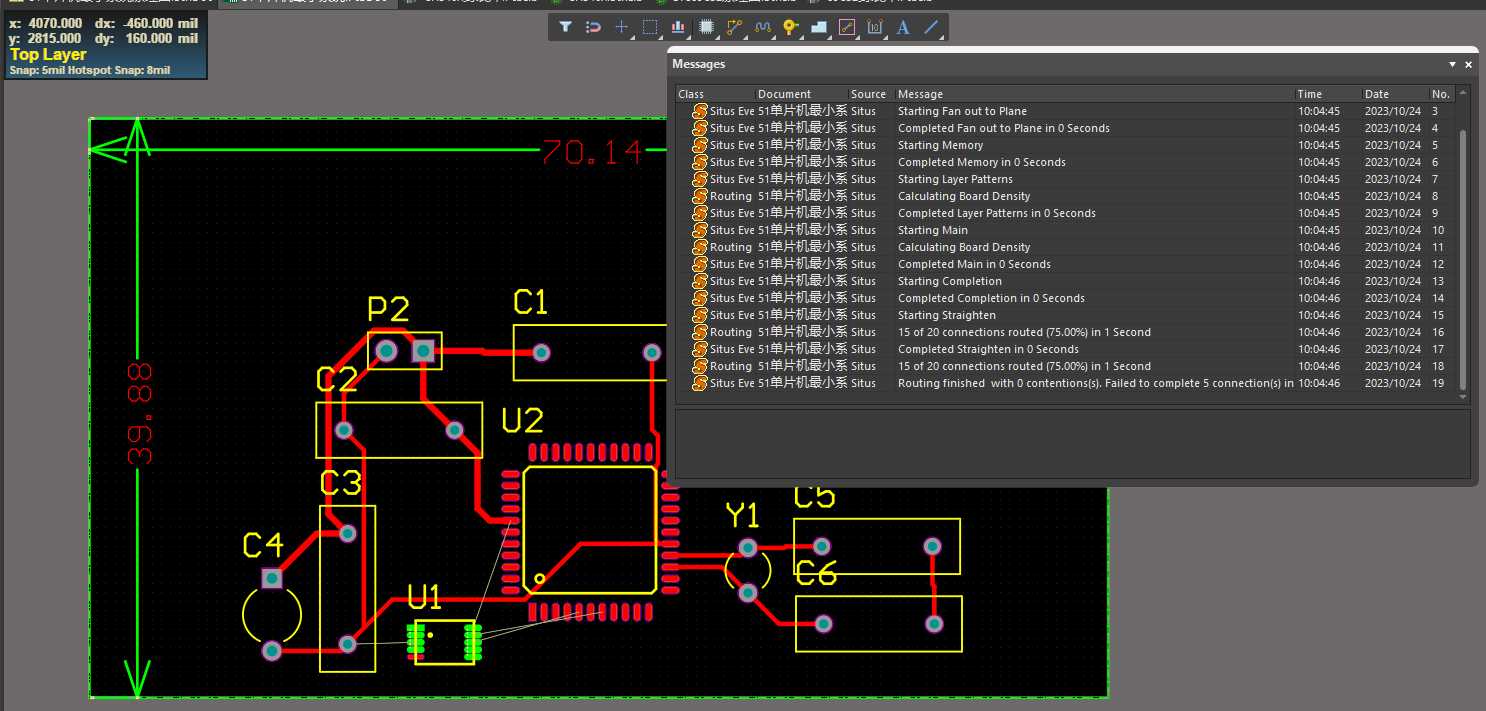Select the 'Completed Layer Patterns in 0 Seconds' row
The height and width of the screenshot is (711, 1486).
(x=1066, y=213)
